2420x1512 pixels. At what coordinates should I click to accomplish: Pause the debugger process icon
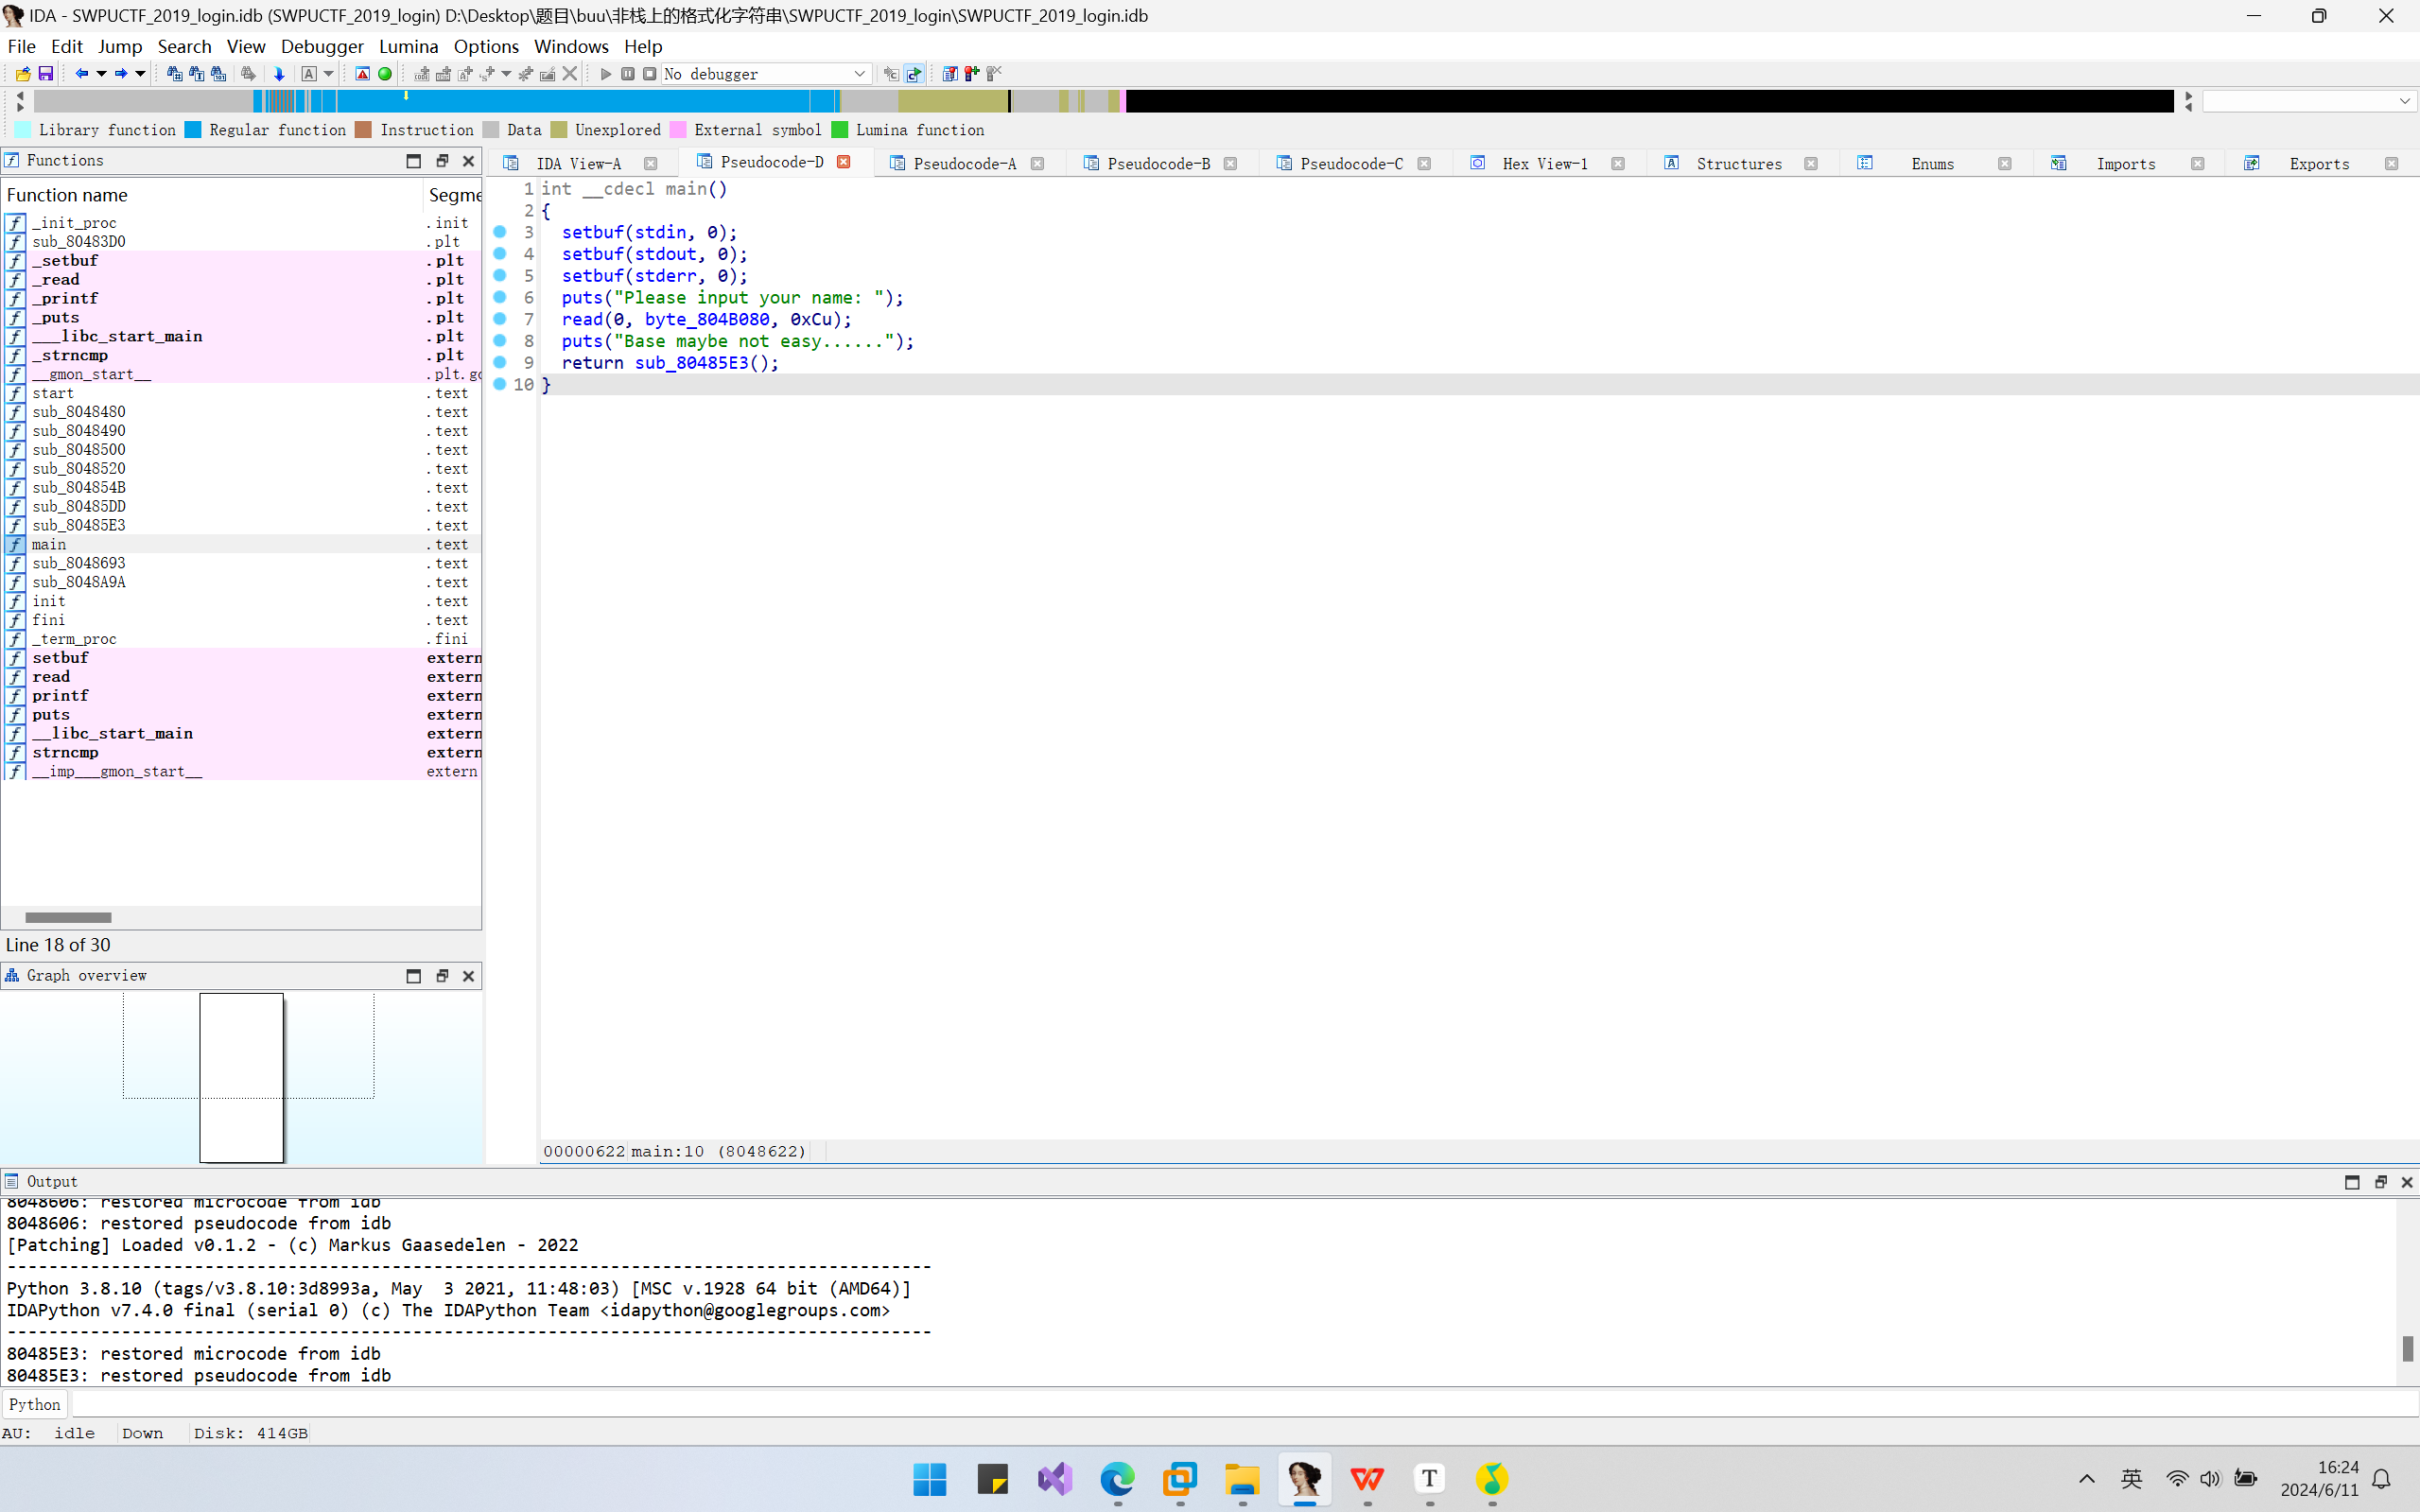(628, 74)
